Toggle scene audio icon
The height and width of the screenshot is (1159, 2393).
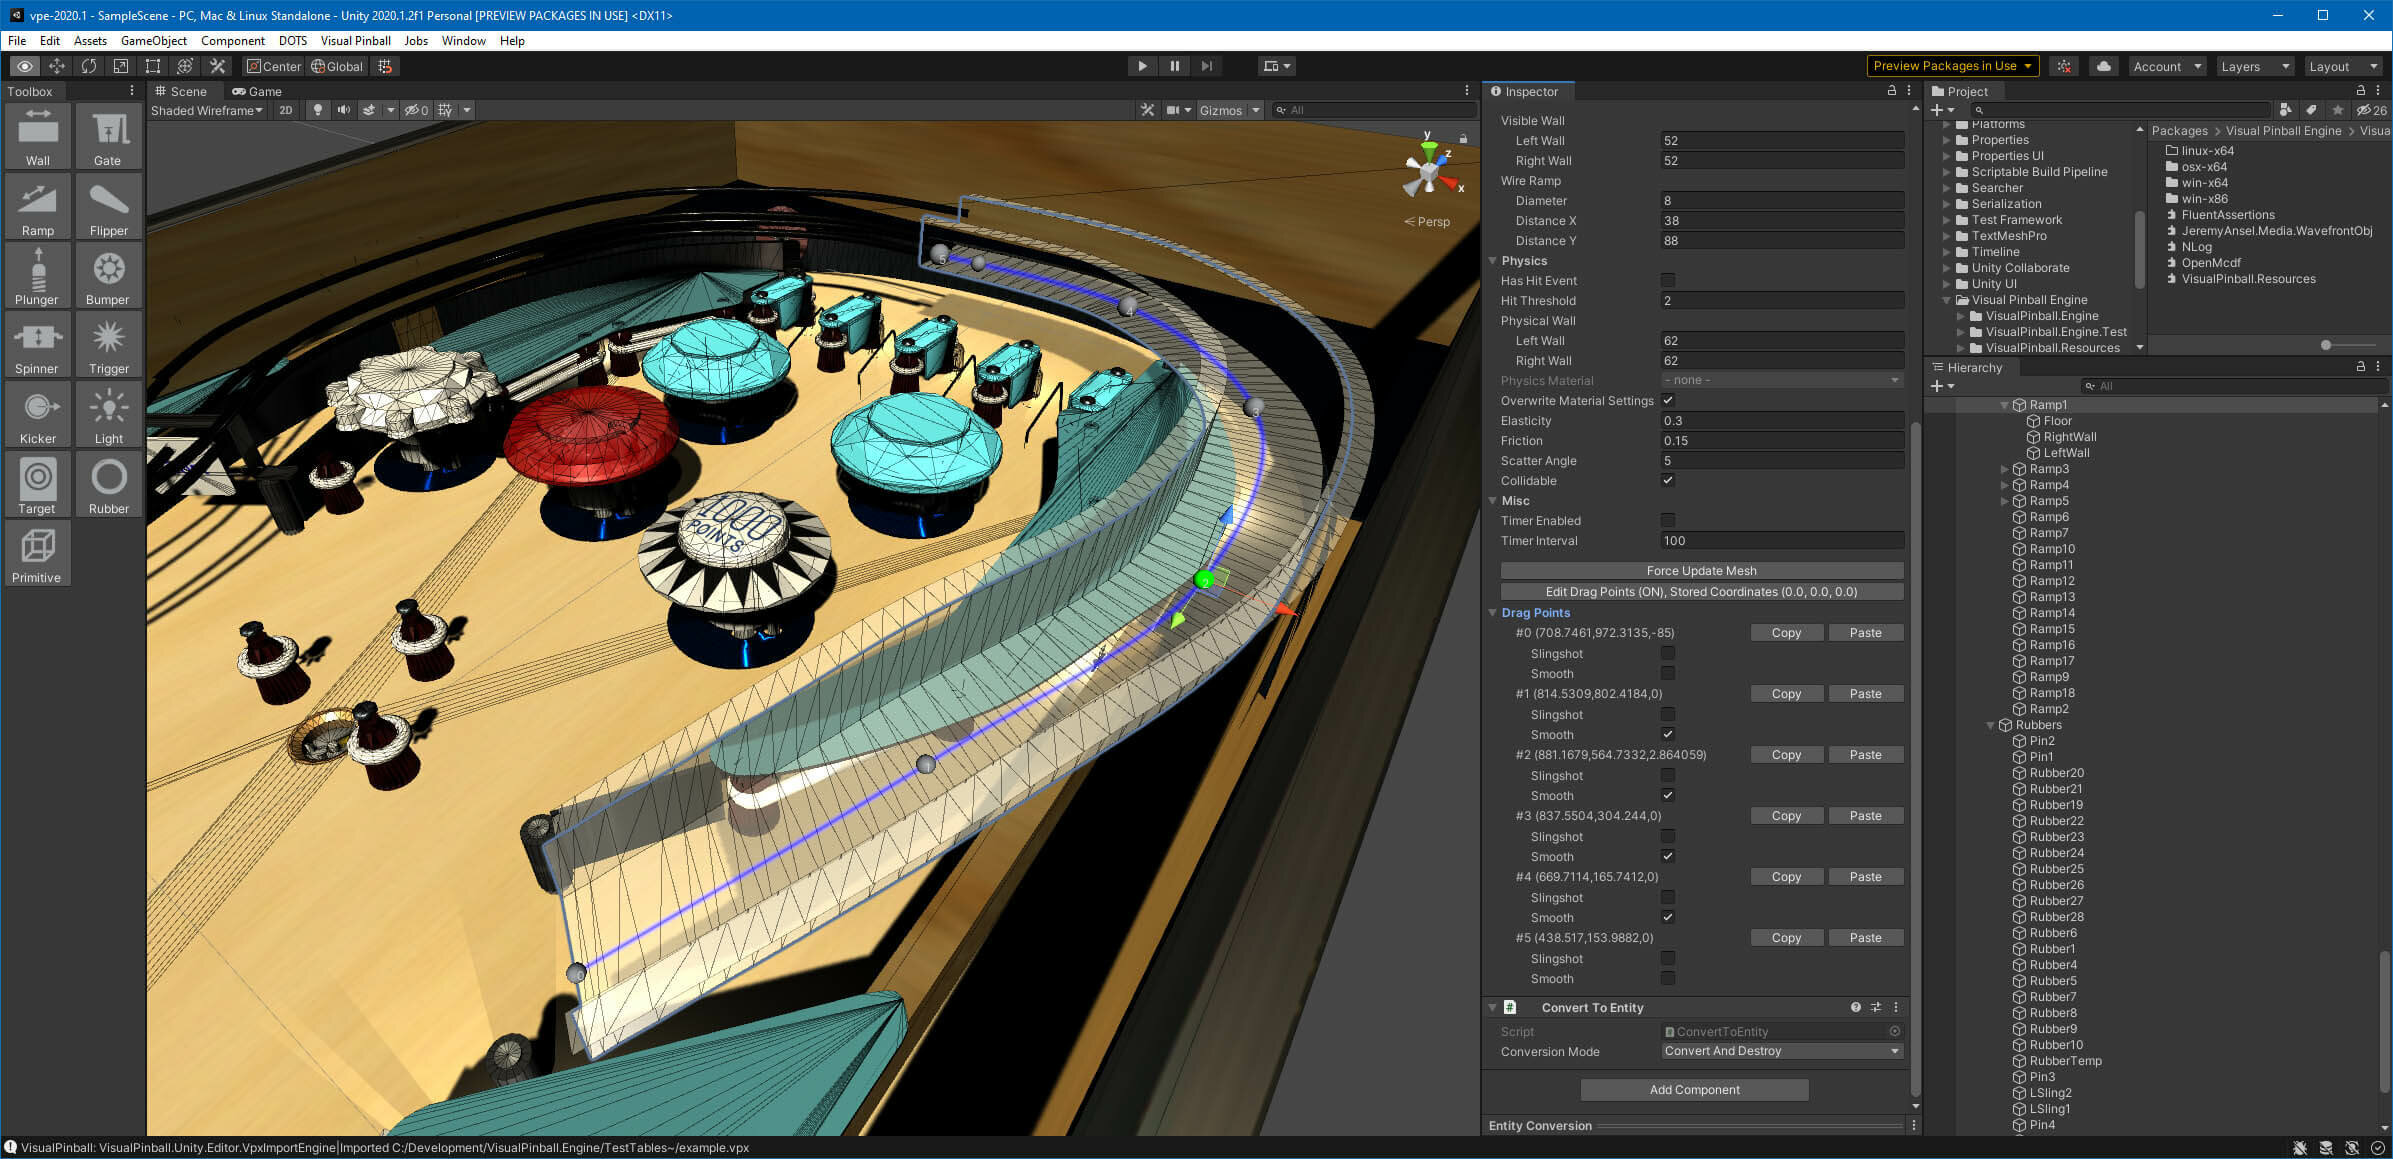coord(344,110)
